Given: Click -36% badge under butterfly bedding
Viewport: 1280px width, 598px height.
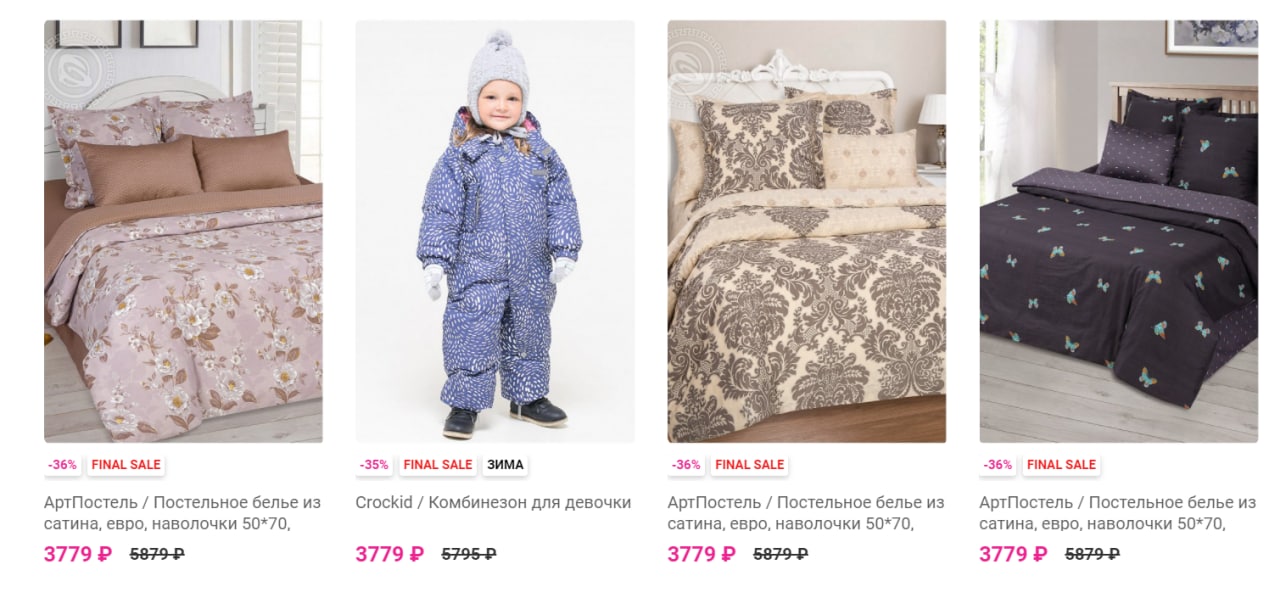Looking at the screenshot, I should [998, 465].
